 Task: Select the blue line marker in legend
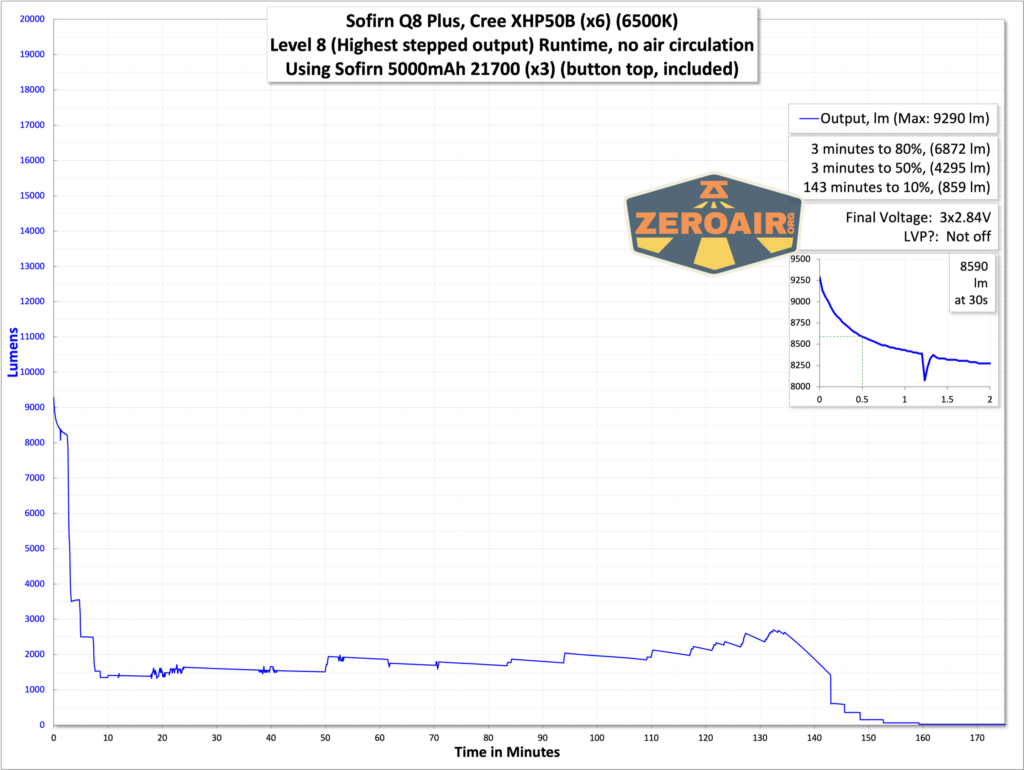810,118
